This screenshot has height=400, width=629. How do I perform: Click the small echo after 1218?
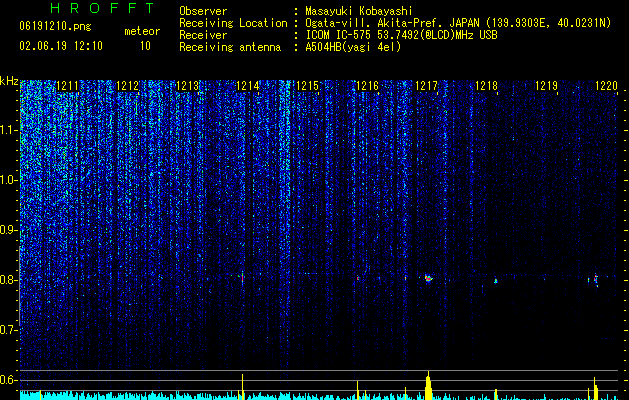click(495, 281)
